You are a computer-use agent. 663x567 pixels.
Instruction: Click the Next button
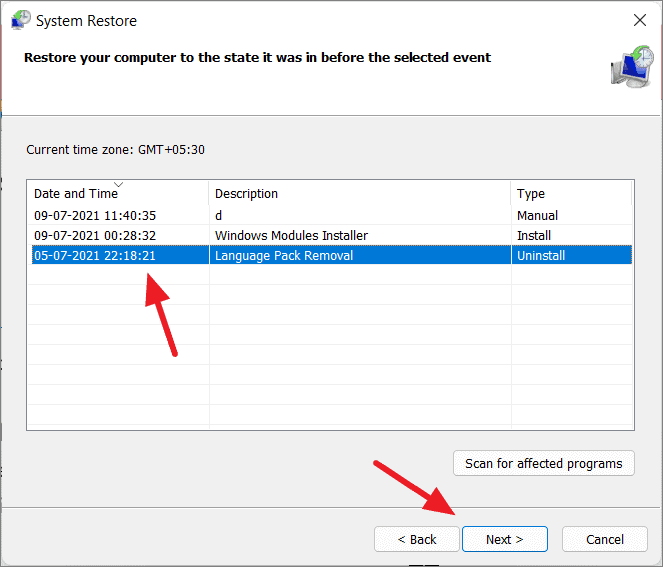(504, 539)
